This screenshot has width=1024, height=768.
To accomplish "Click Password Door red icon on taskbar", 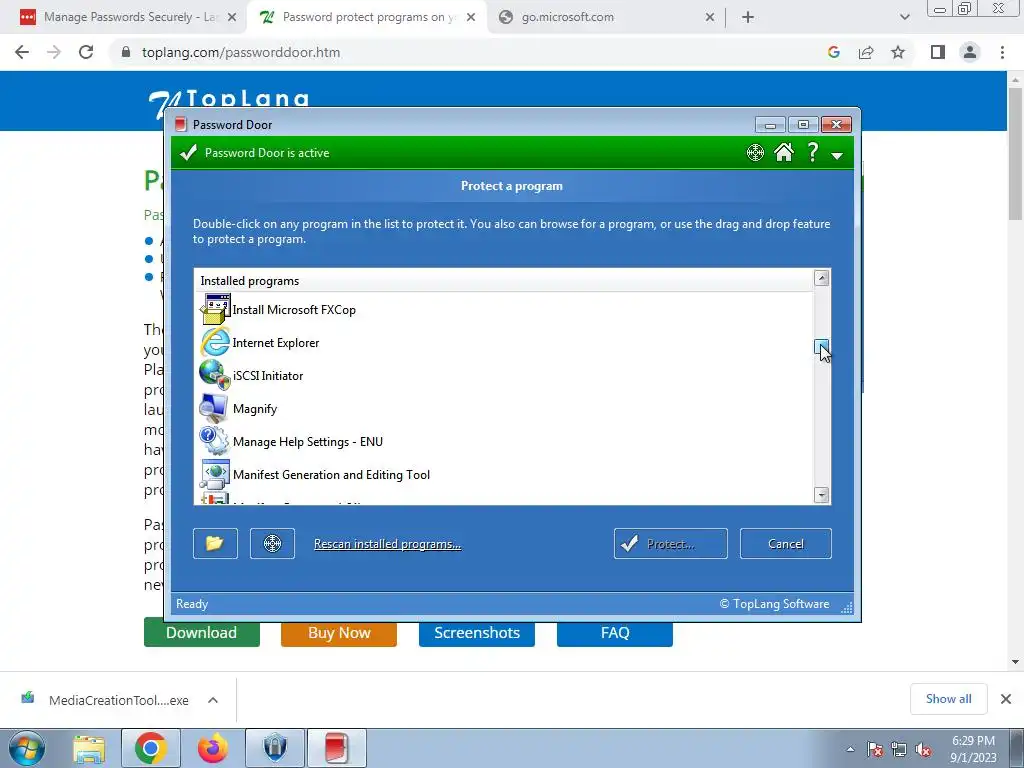I will coord(336,748).
